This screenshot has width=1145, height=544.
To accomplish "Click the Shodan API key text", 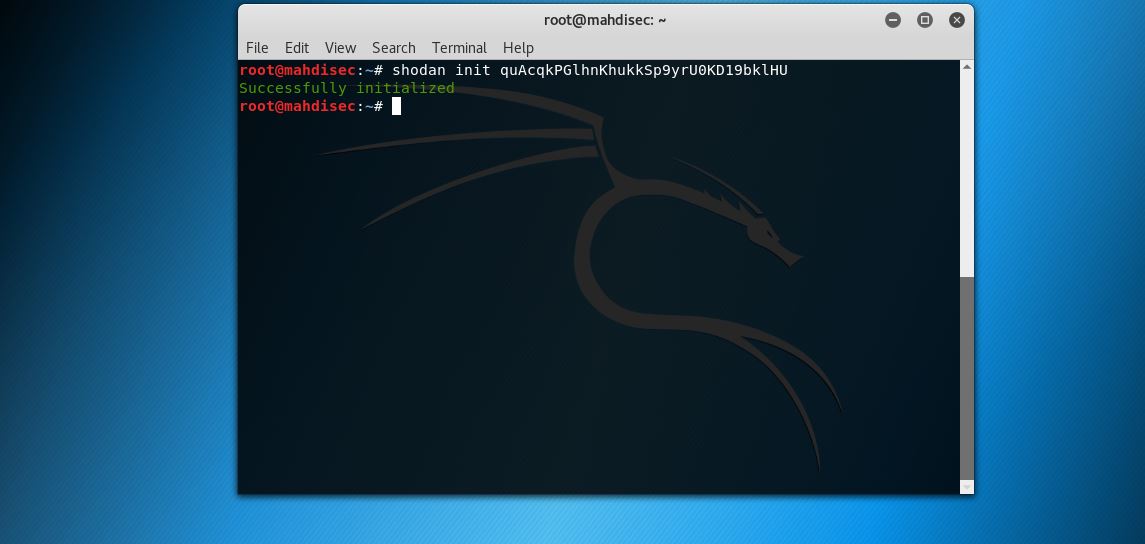I will 643,70.
